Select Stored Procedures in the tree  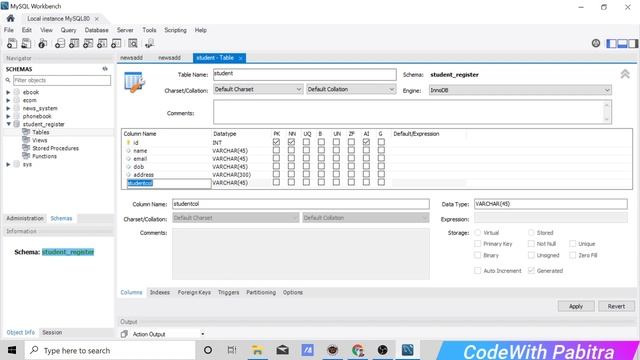tap(55, 148)
